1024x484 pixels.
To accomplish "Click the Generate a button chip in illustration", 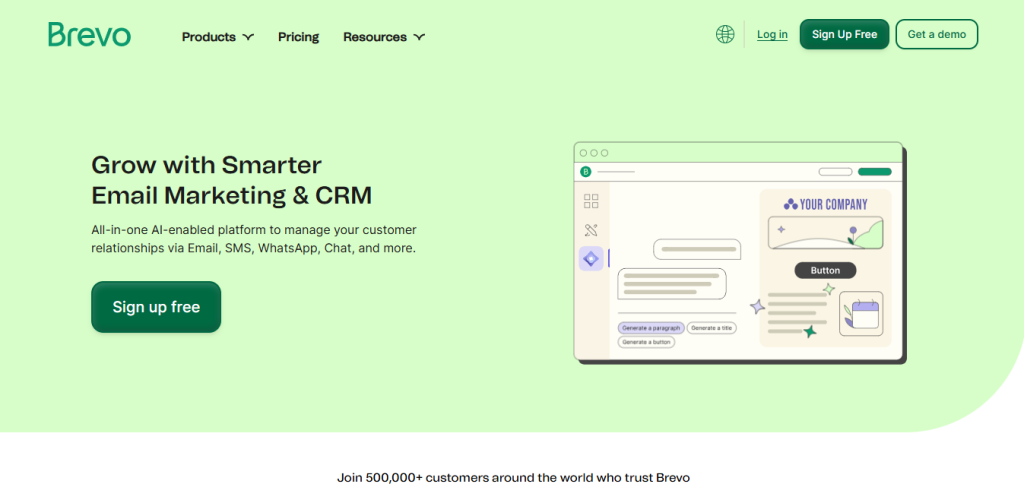I will coord(647,342).
